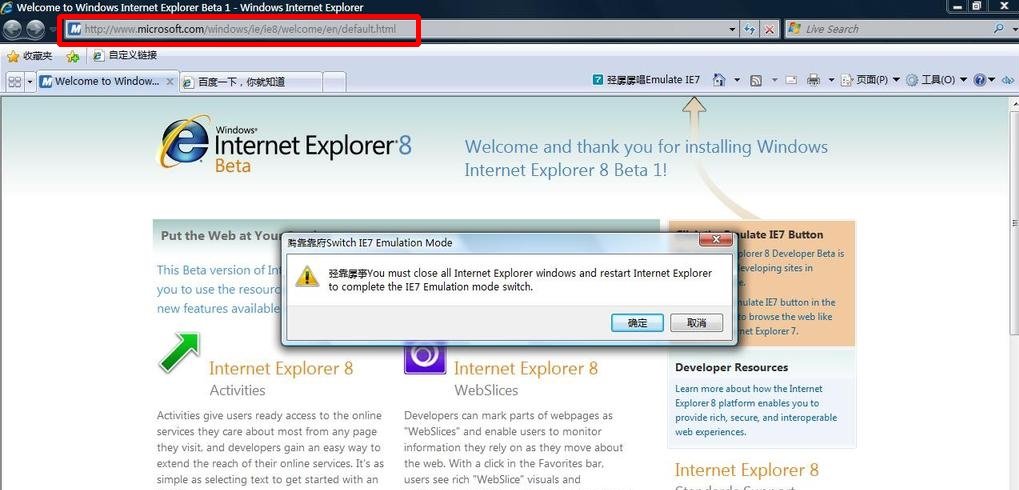Screen dimensions: 1019x490
Task: Click the Print icon in command bar
Action: (x=813, y=80)
